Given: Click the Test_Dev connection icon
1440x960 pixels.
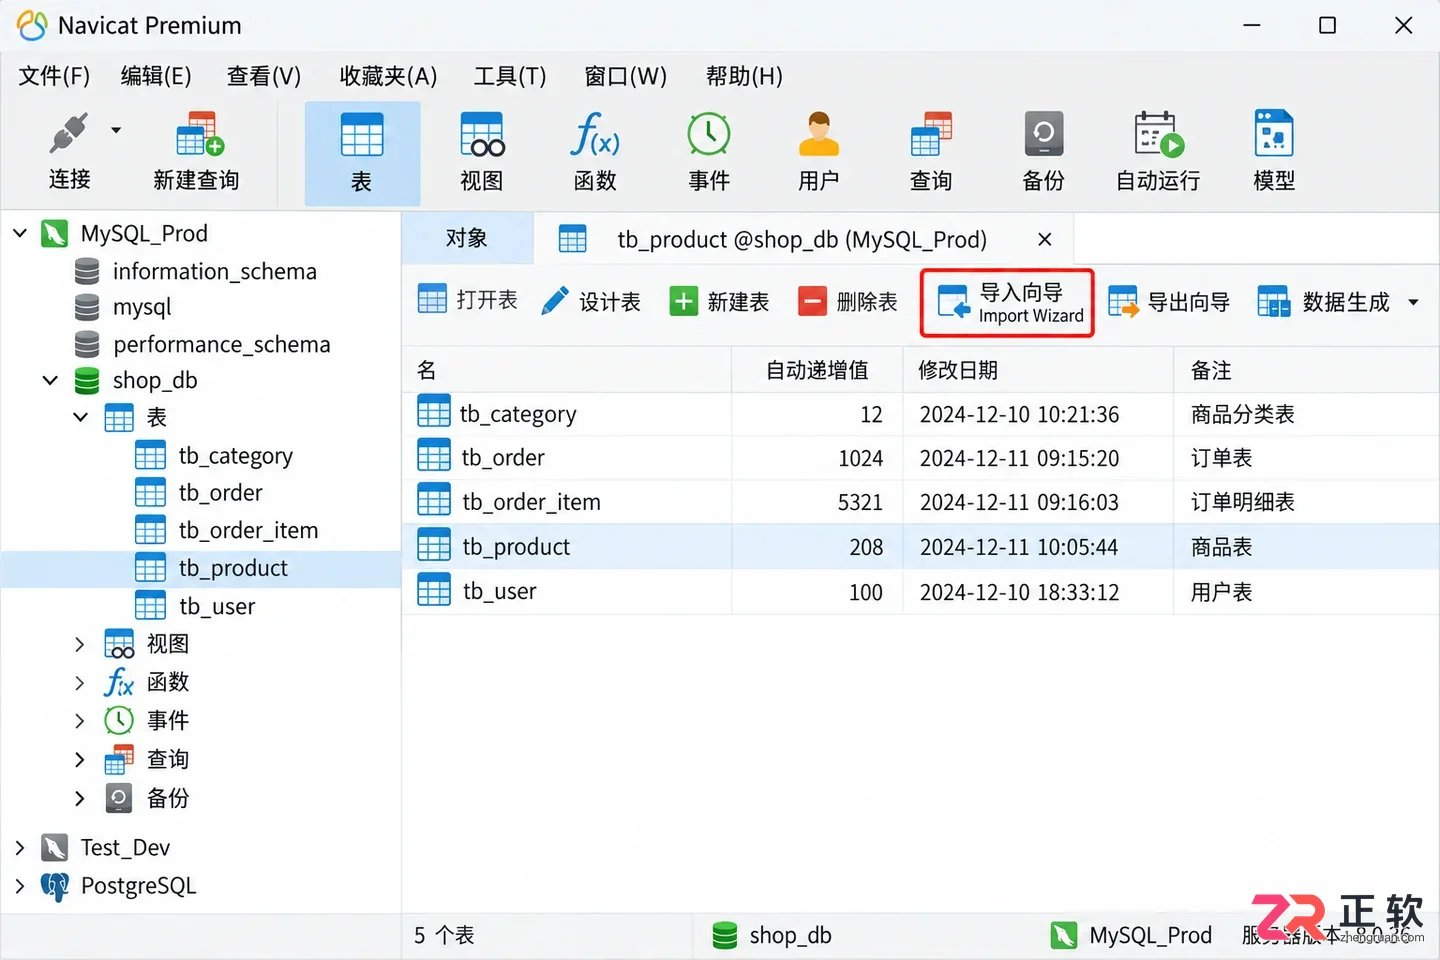Looking at the screenshot, I should (x=54, y=848).
